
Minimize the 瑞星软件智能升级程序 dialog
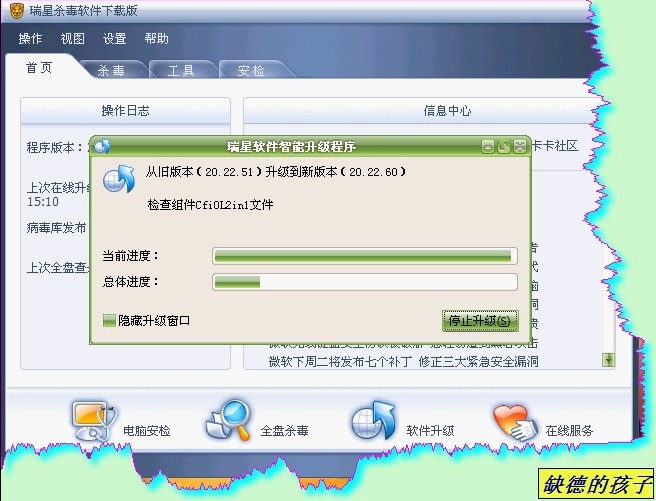(x=487, y=147)
